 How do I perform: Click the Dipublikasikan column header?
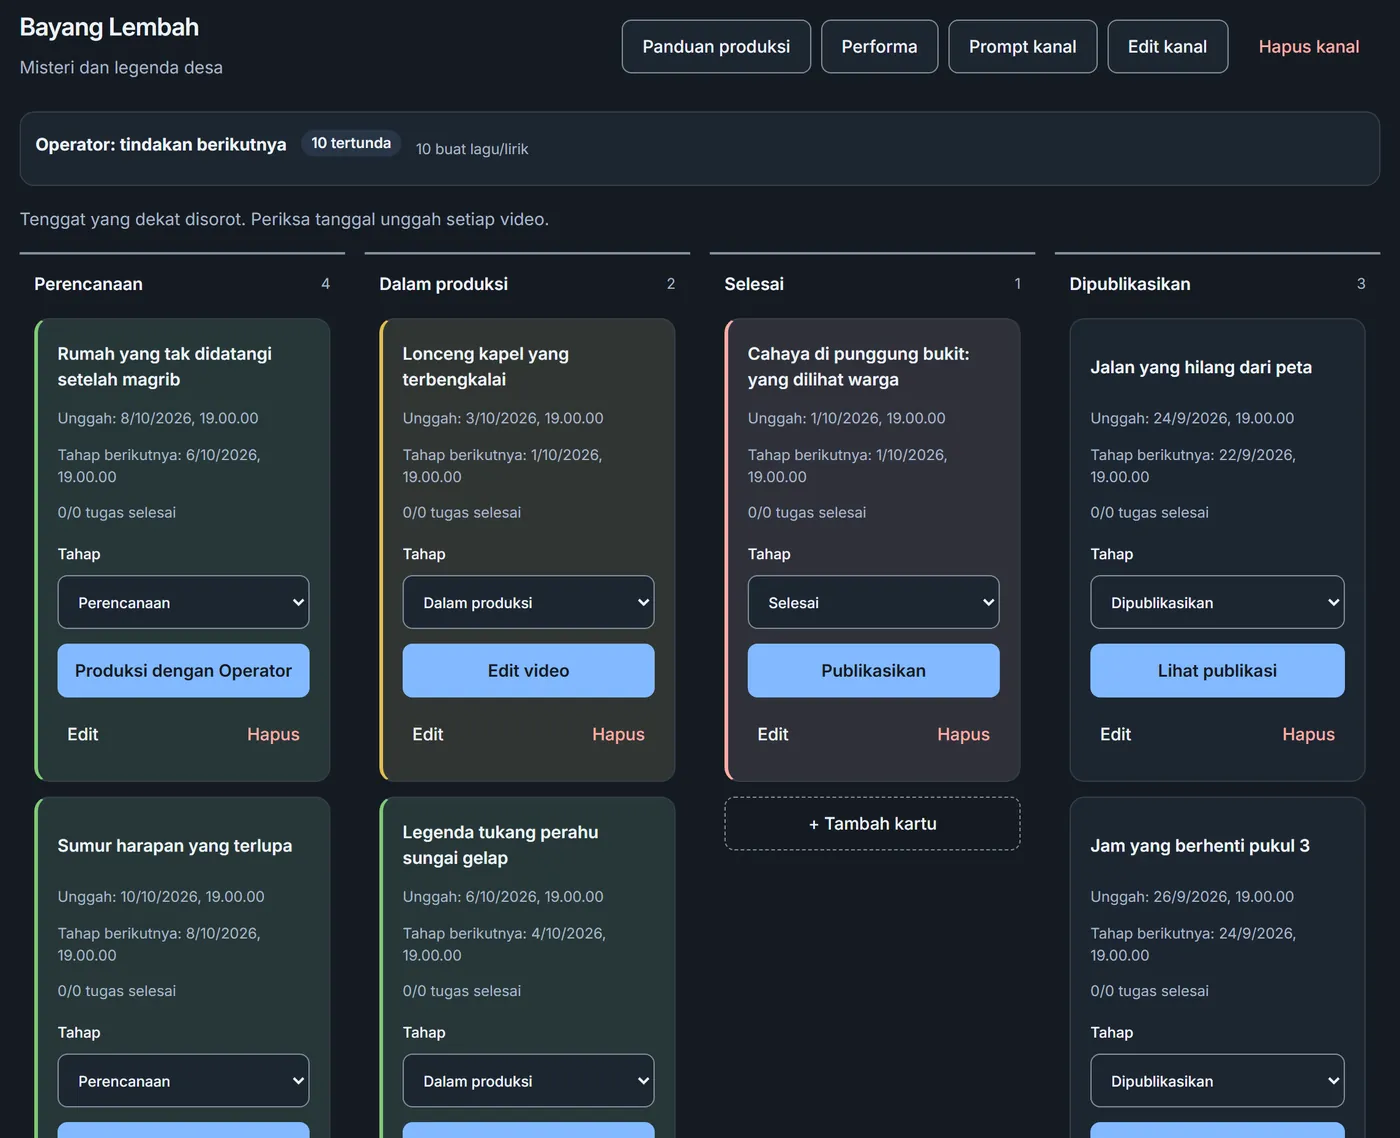point(1130,284)
